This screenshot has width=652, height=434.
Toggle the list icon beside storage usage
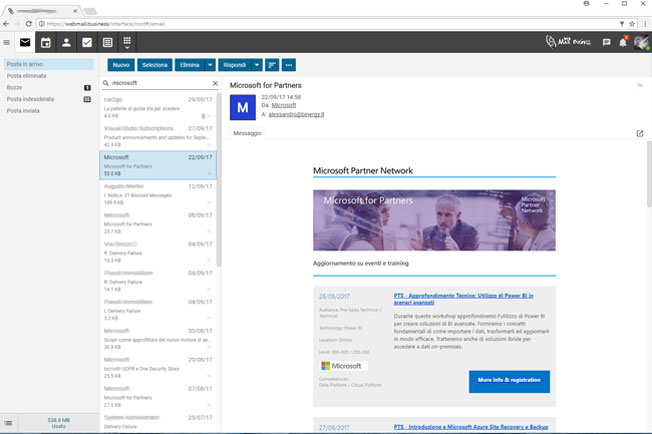point(8,423)
